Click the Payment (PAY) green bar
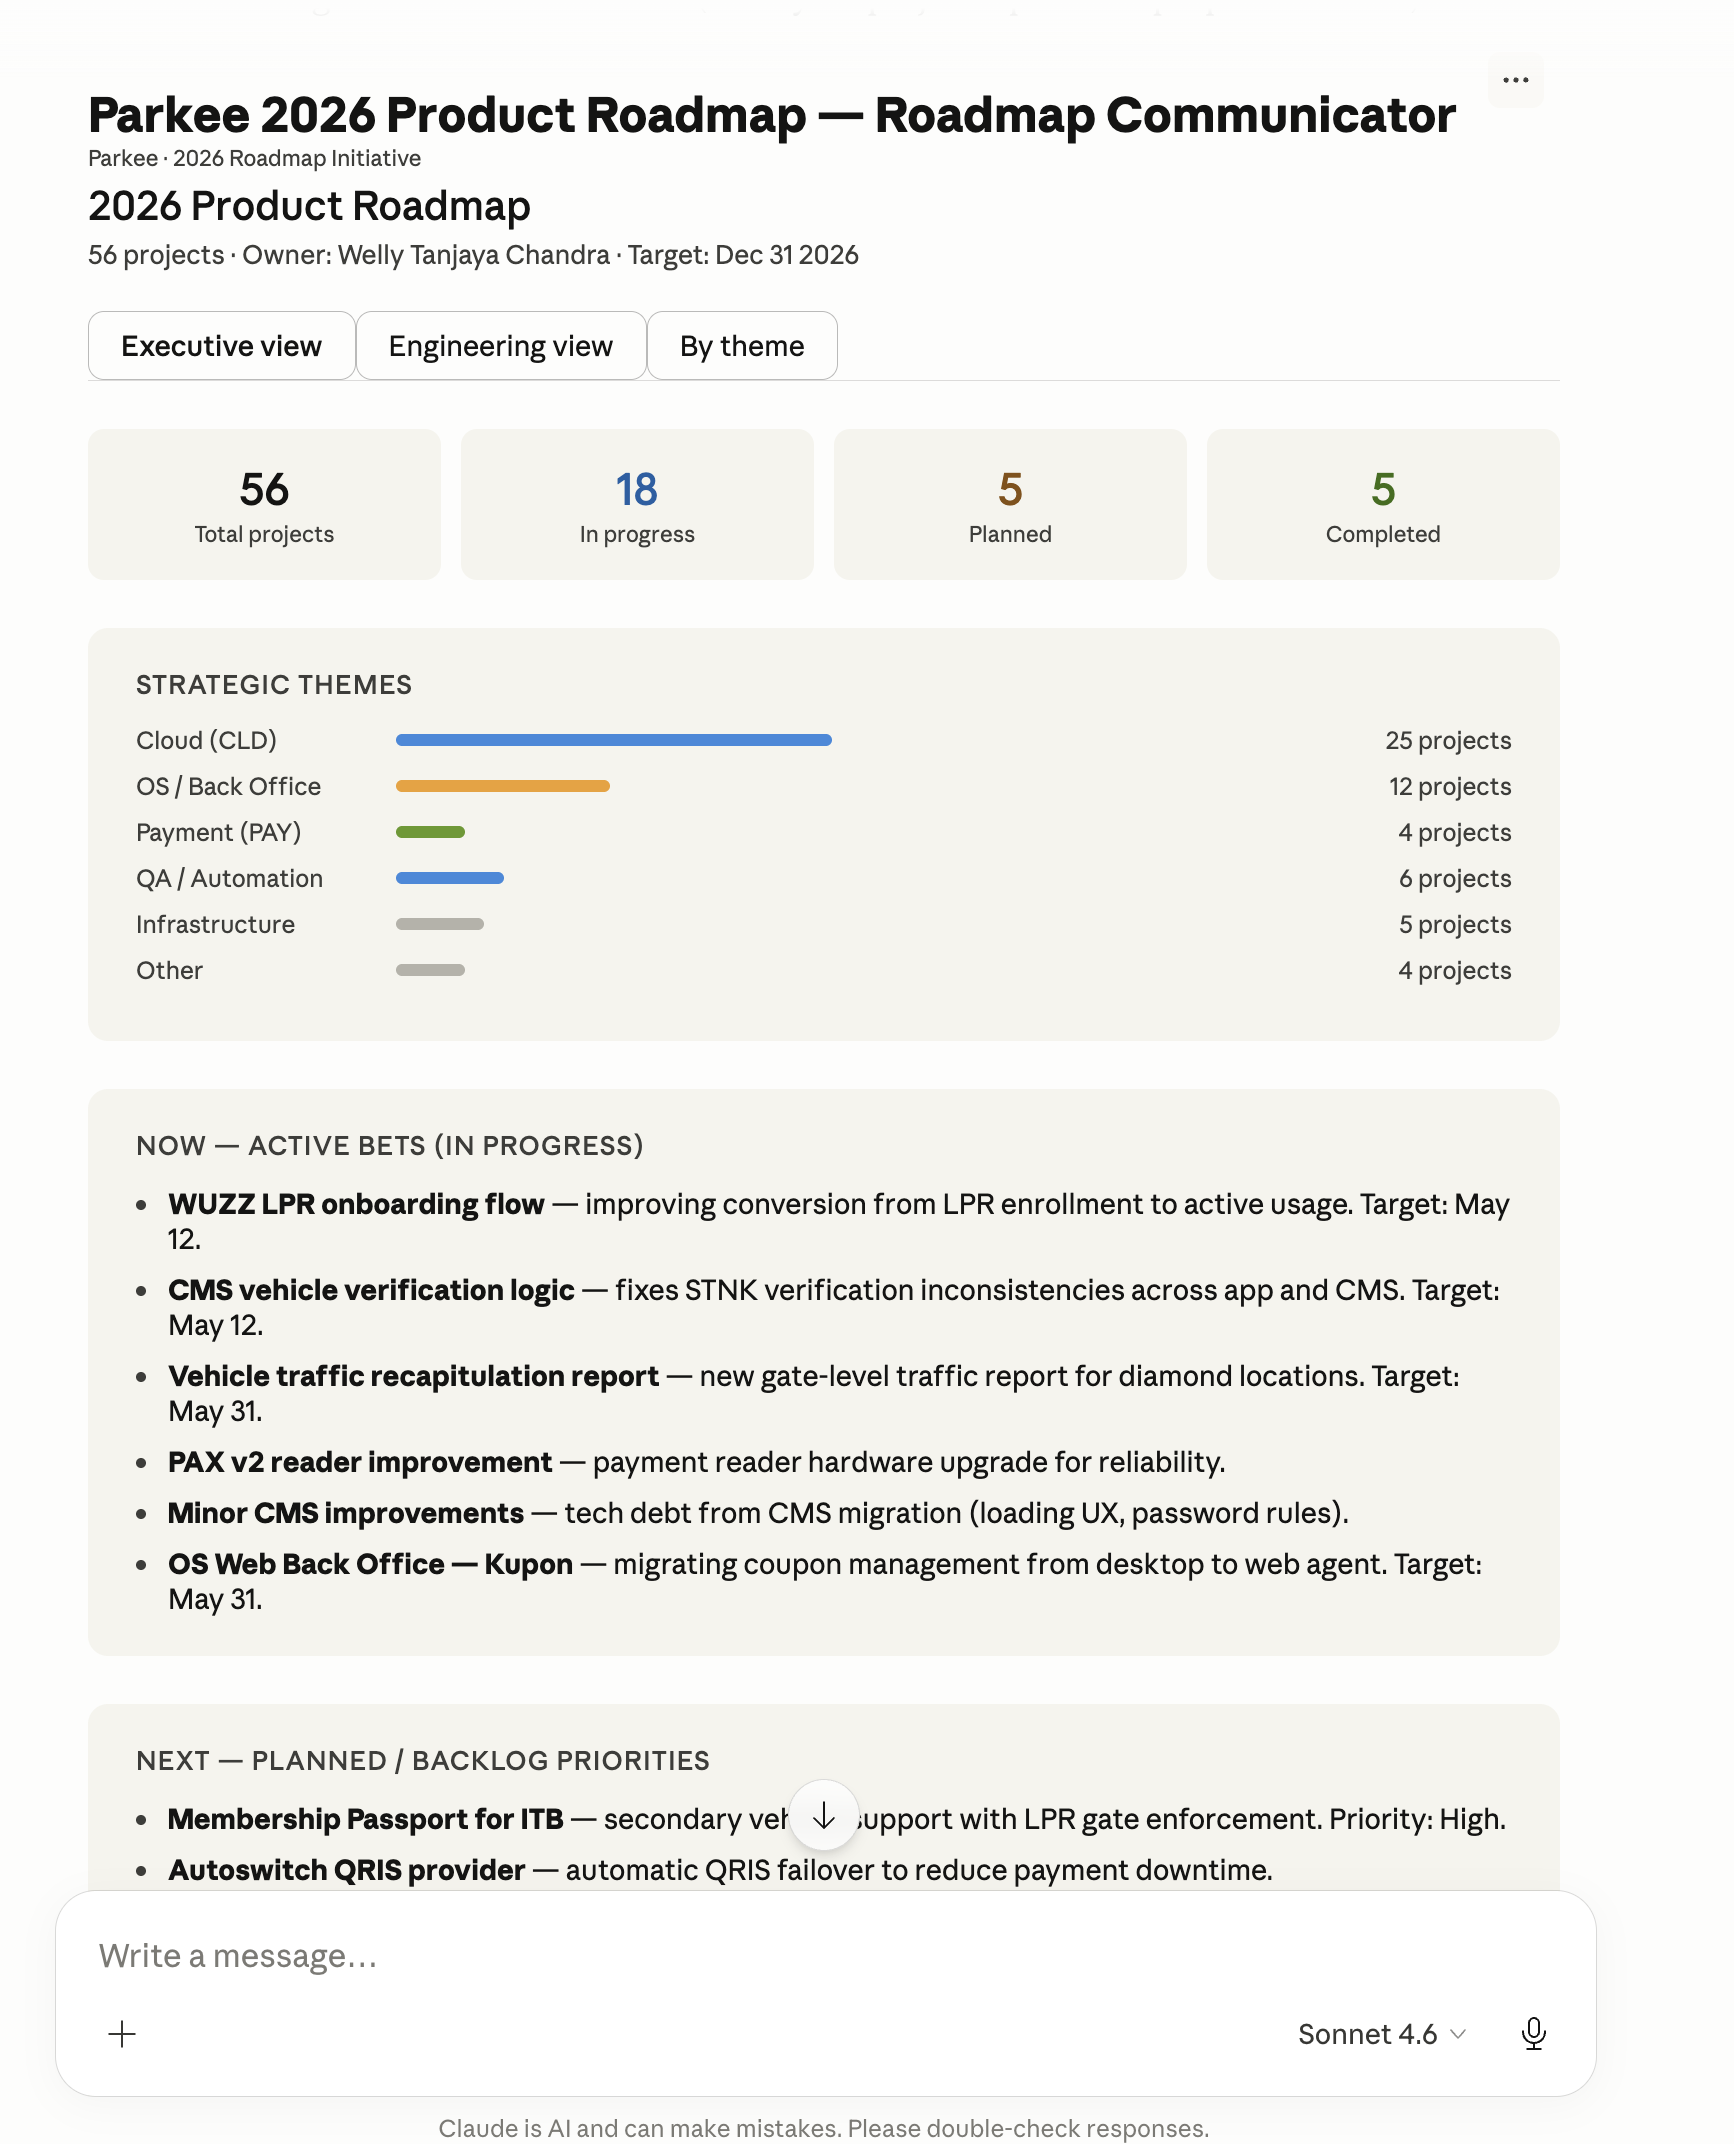 click(431, 832)
